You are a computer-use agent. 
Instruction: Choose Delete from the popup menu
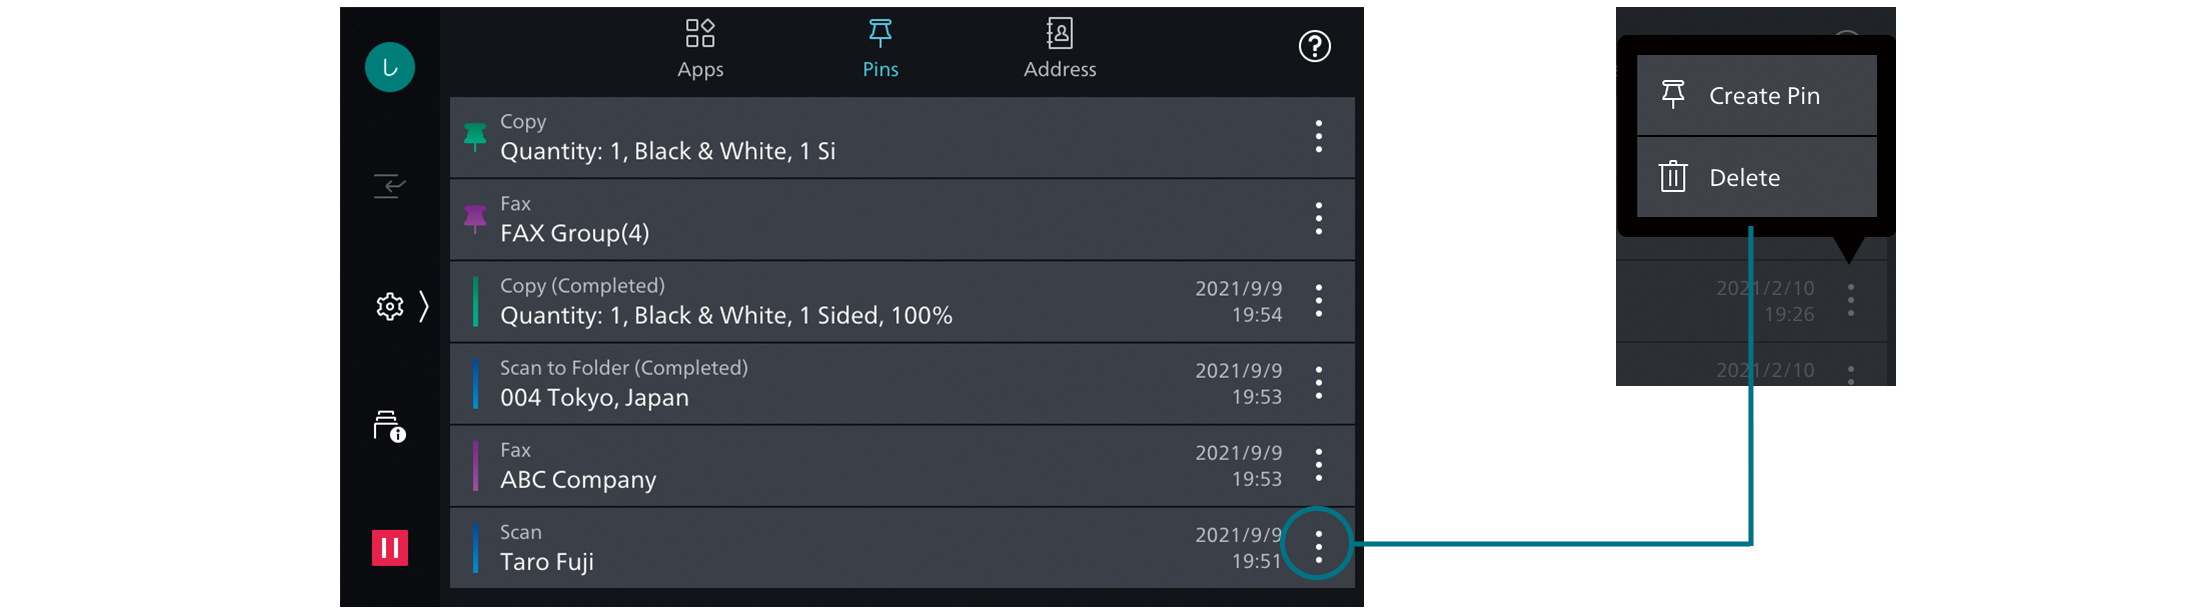(x=1756, y=178)
